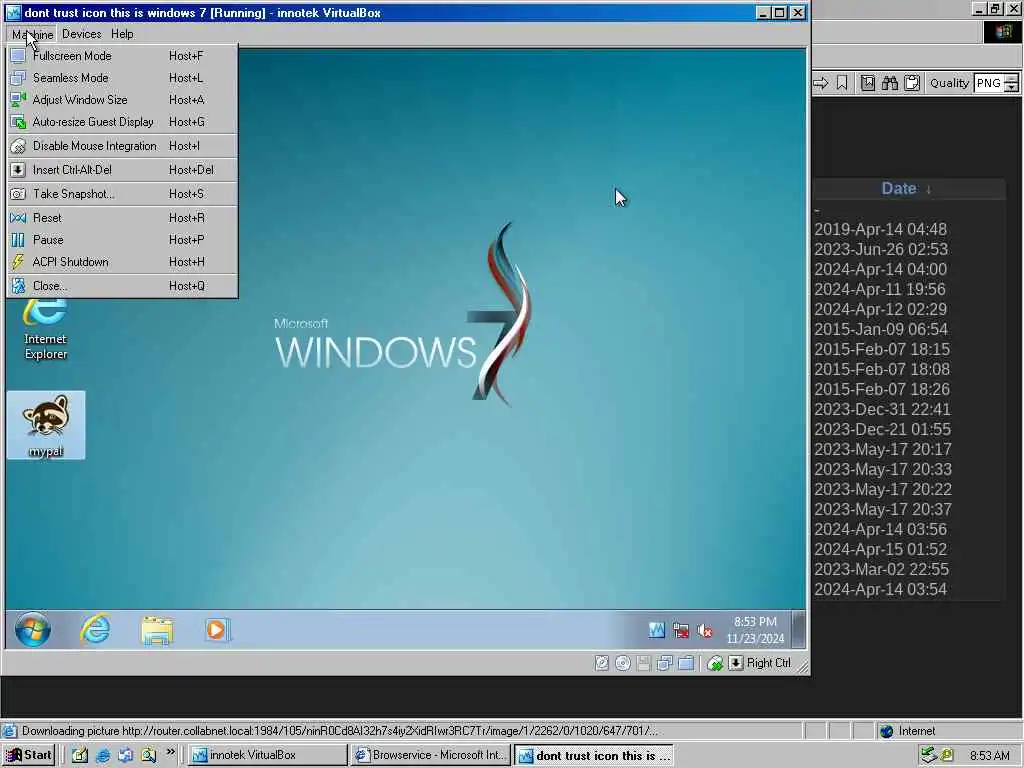Toggle Seamless Mode menu entry
This screenshot has width=1024, height=768.
click(x=122, y=78)
